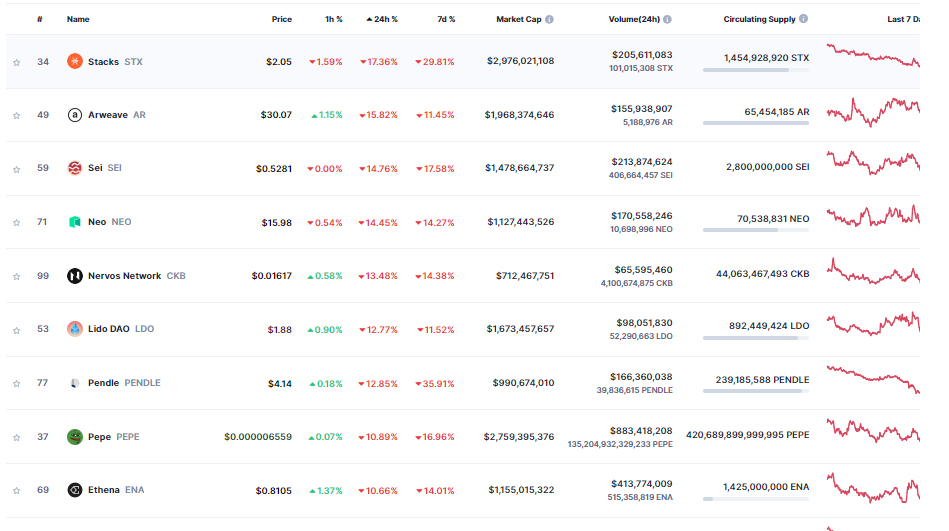Open the Pepe 7-day sparkline chart
Viewport: 949px width, 531px height.
pyautogui.click(x=873, y=430)
